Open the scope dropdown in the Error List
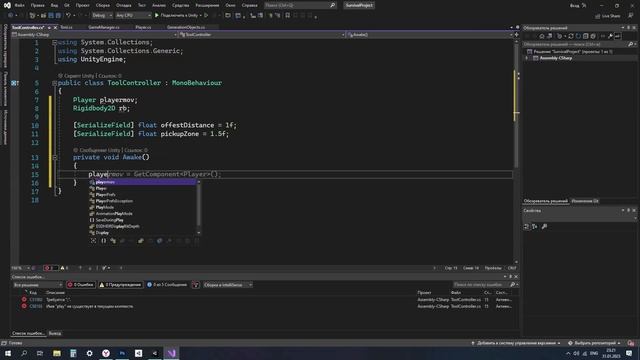The height and width of the screenshot is (360, 640). click(x=38, y=285)
